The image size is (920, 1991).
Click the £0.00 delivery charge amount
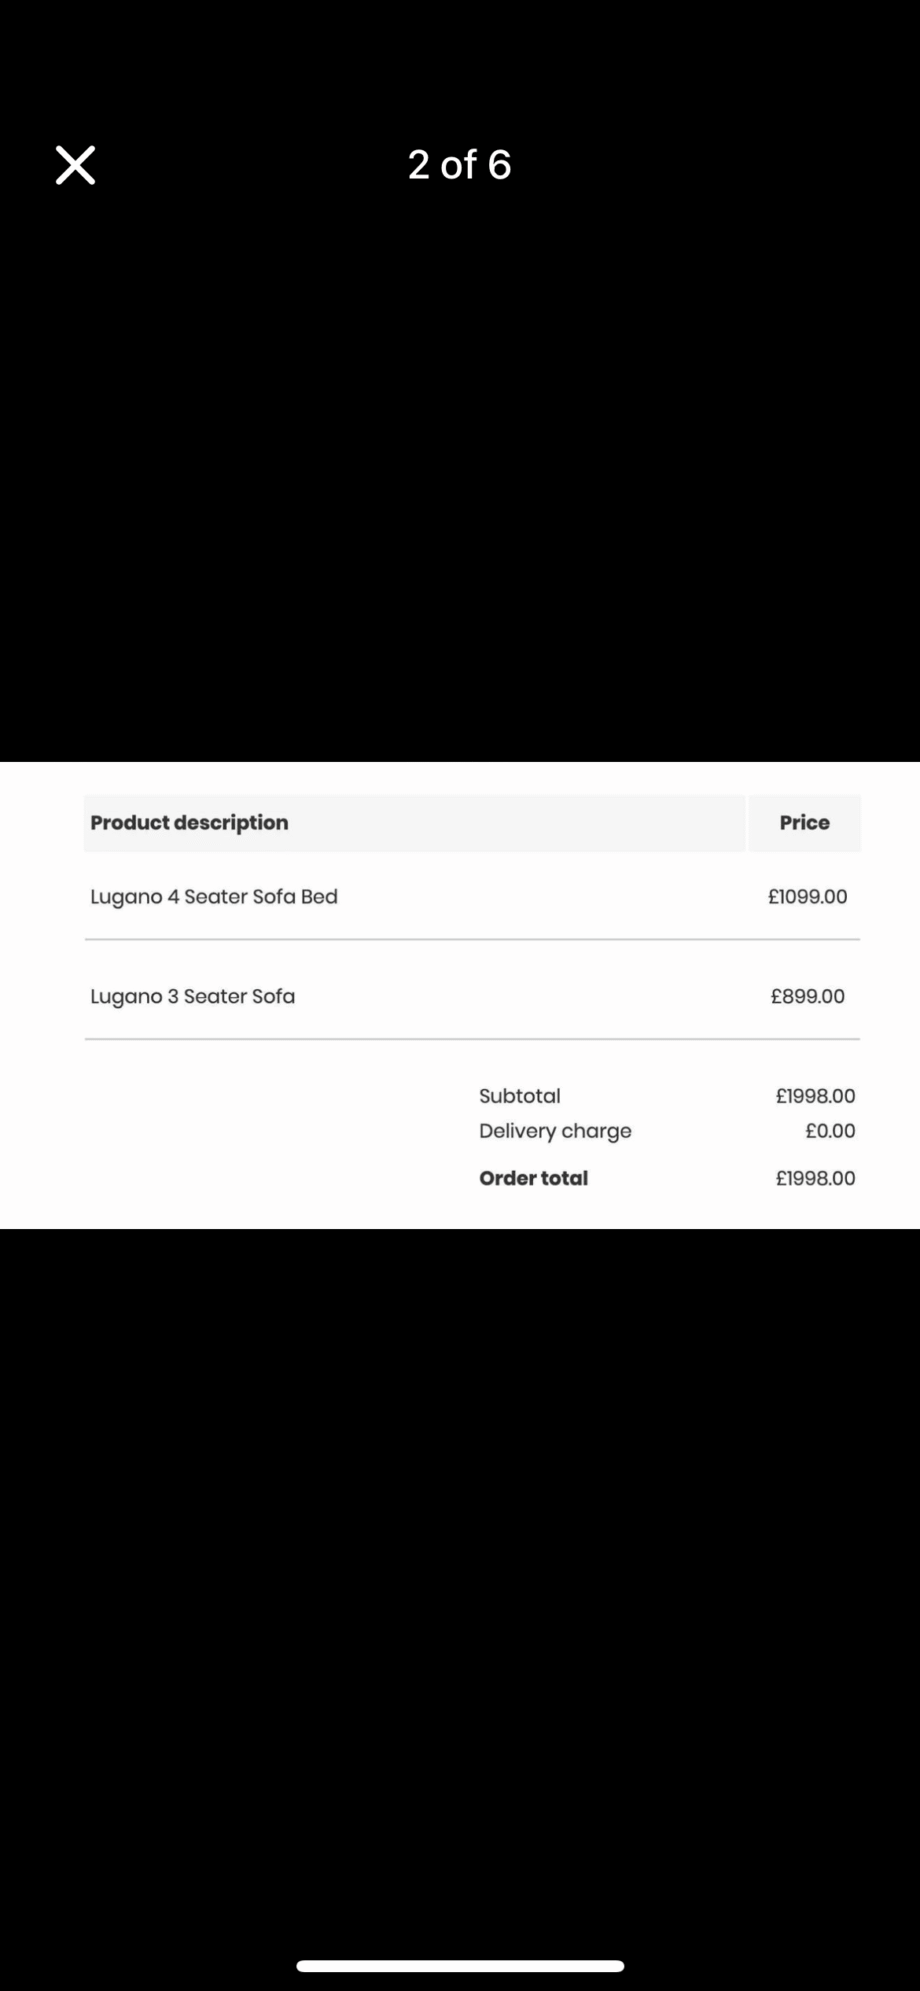point(830,1131)
